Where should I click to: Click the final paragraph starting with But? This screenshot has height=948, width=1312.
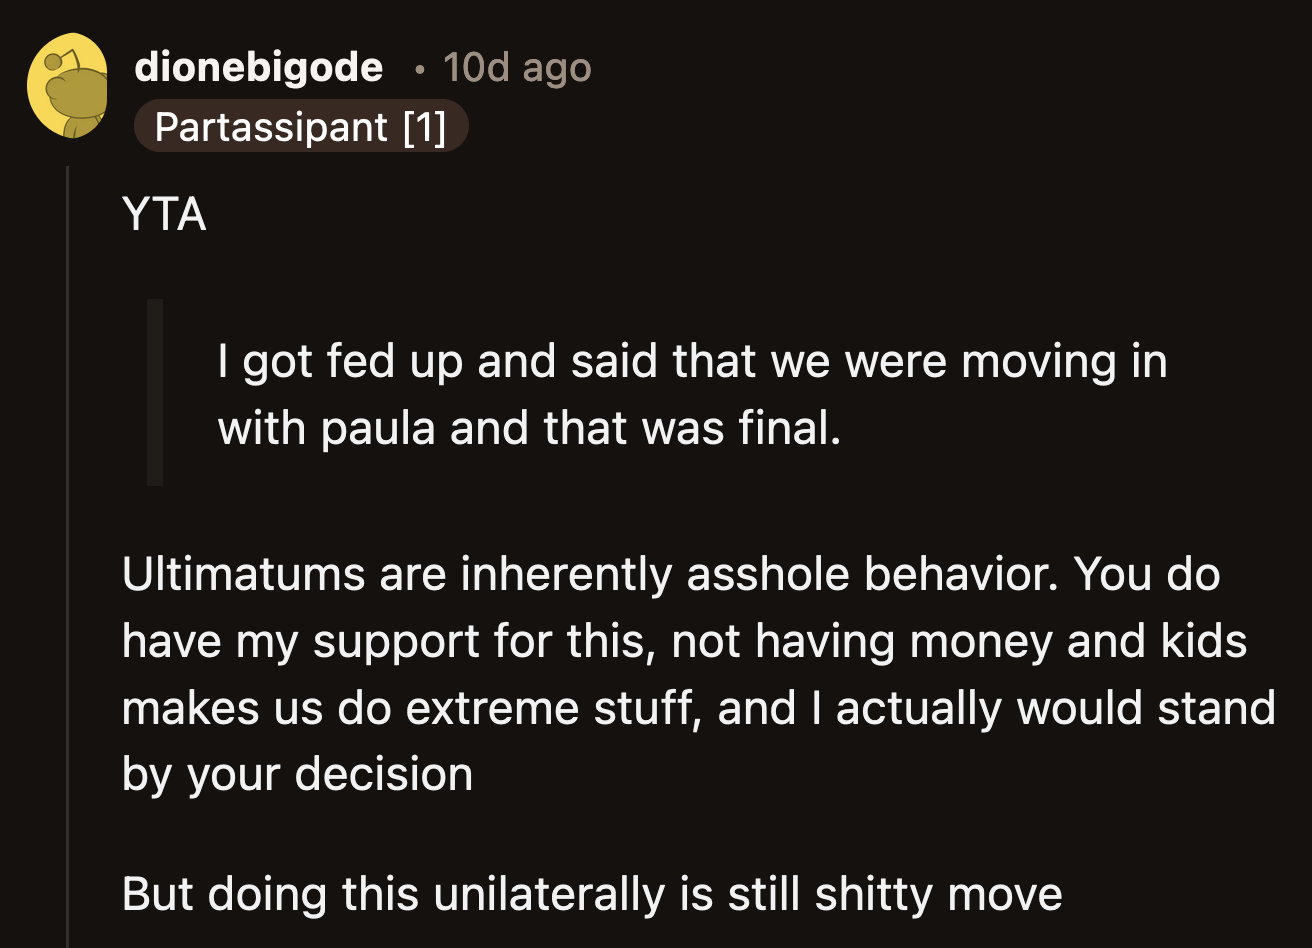pyautogui.click(x=590, y=893)
